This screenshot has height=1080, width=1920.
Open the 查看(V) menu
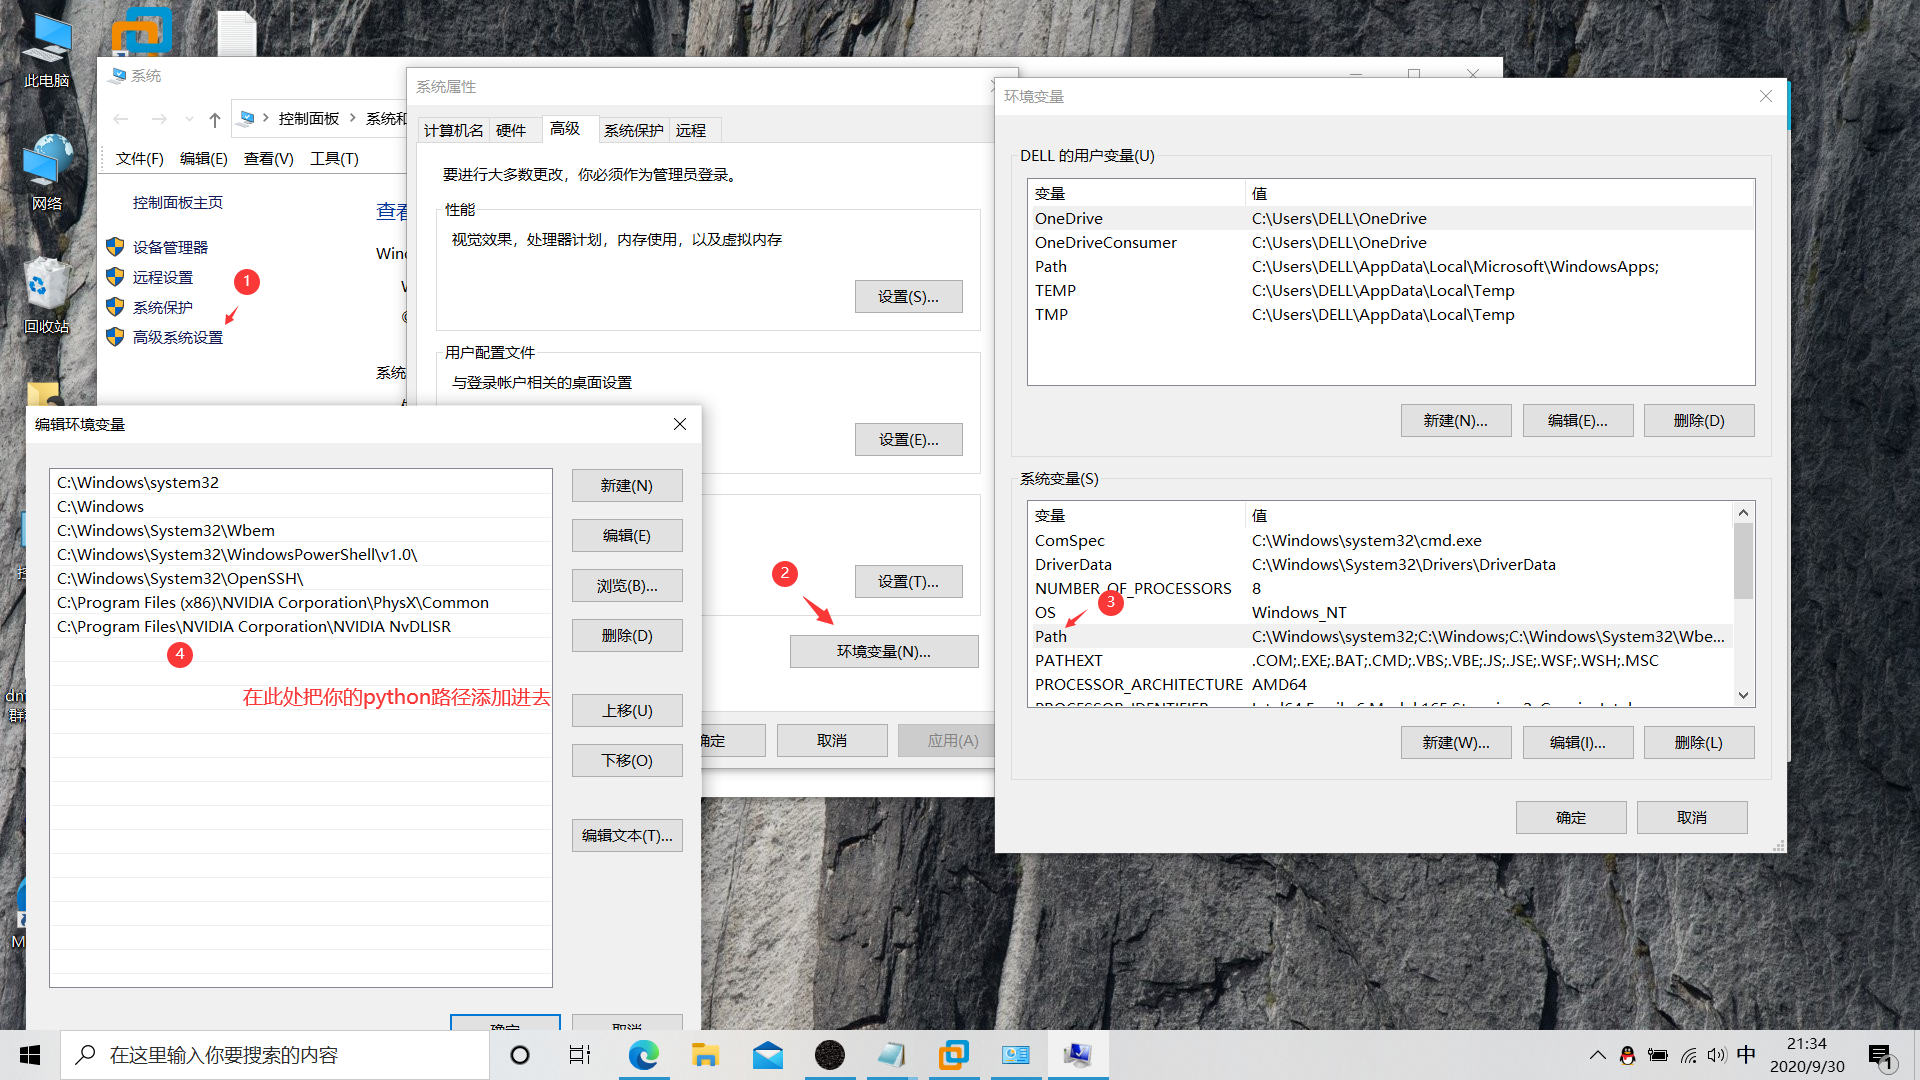(x=268, y=159)
